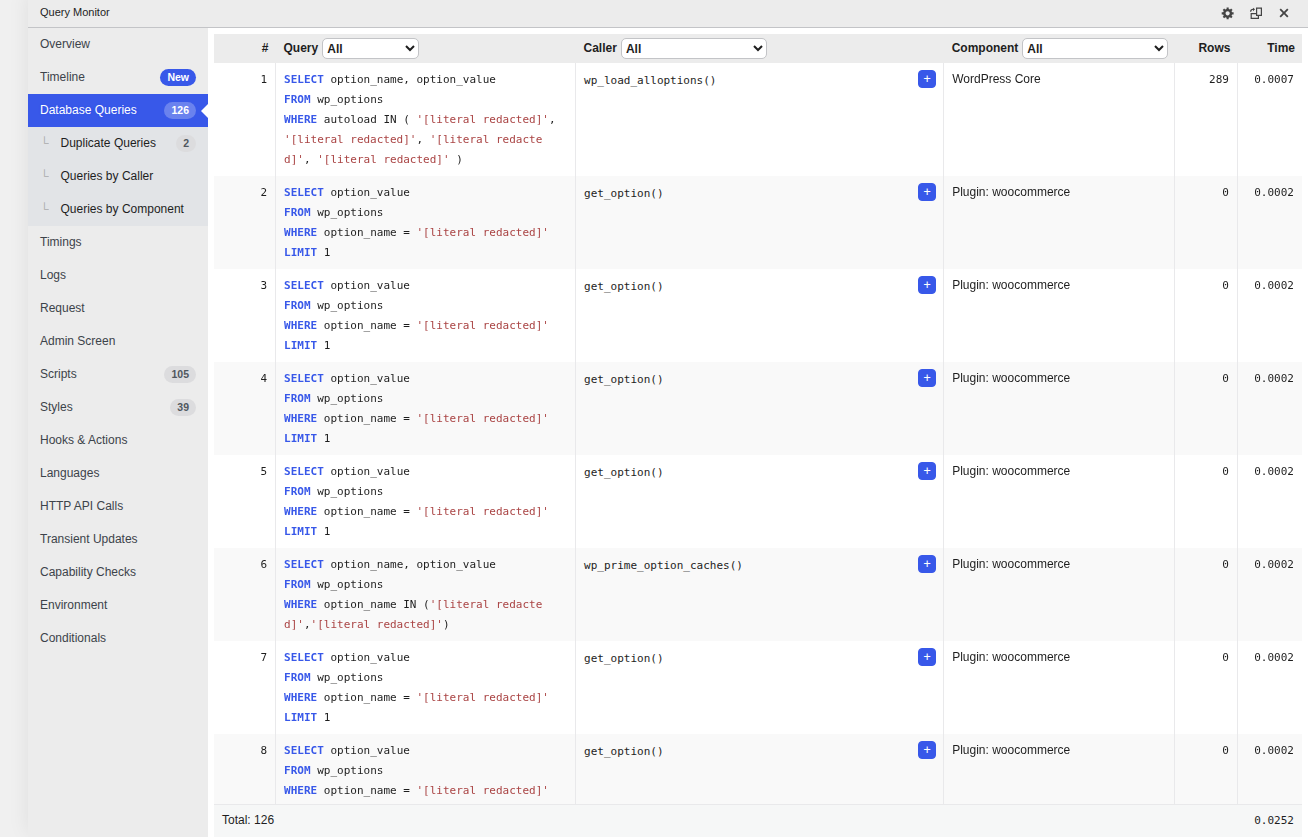The width and height of the screenshot is (1308, 837).
Task: Open Queries by Caller sub-panel
Action: (x=118, y=176)
